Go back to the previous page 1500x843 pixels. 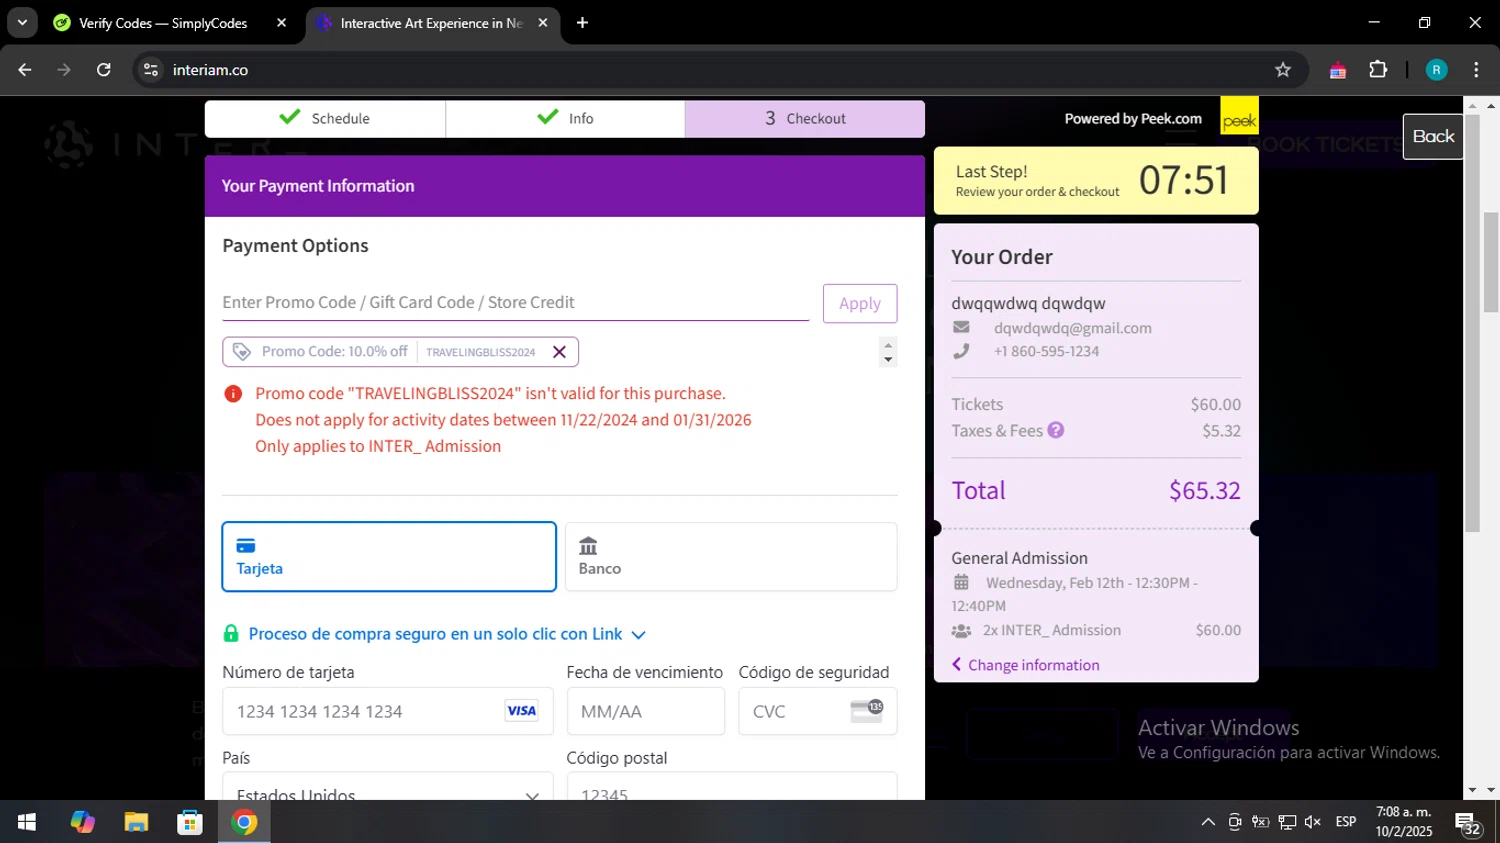click(x=25, y=70)
